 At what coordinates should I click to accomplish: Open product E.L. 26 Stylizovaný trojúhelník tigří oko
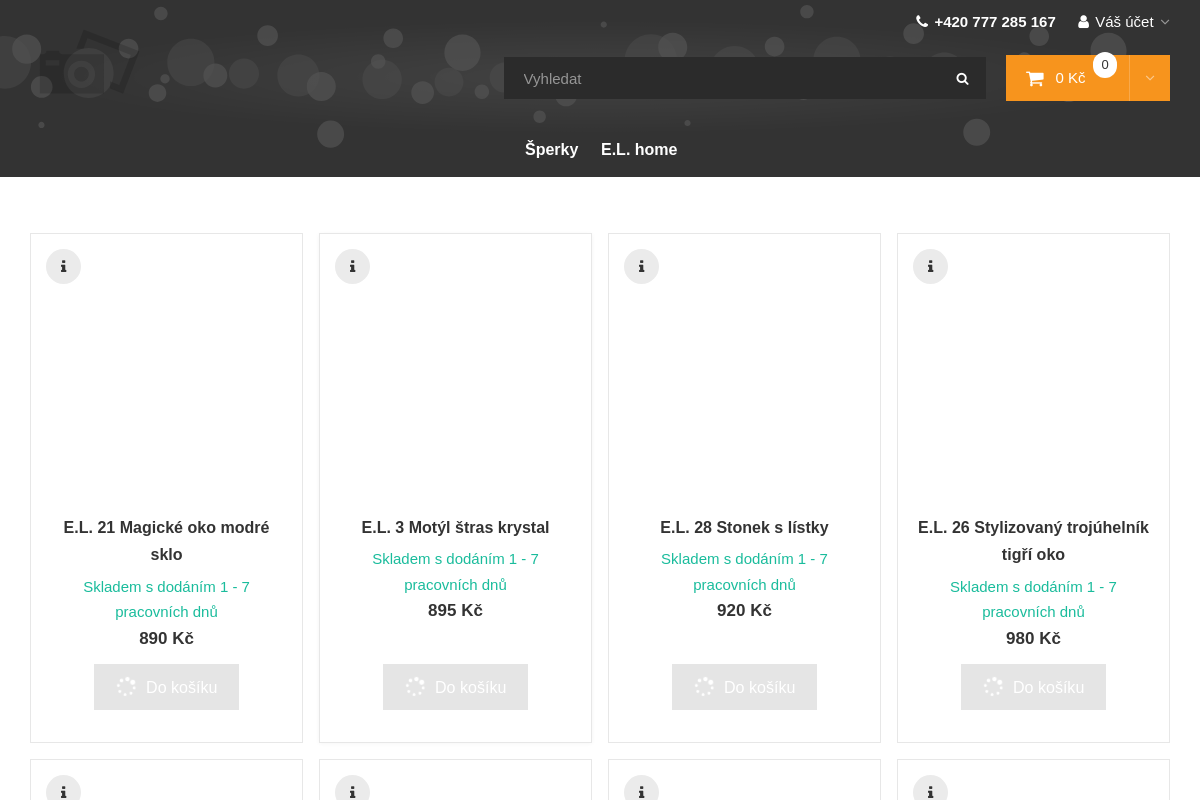tap(1033, 541)
